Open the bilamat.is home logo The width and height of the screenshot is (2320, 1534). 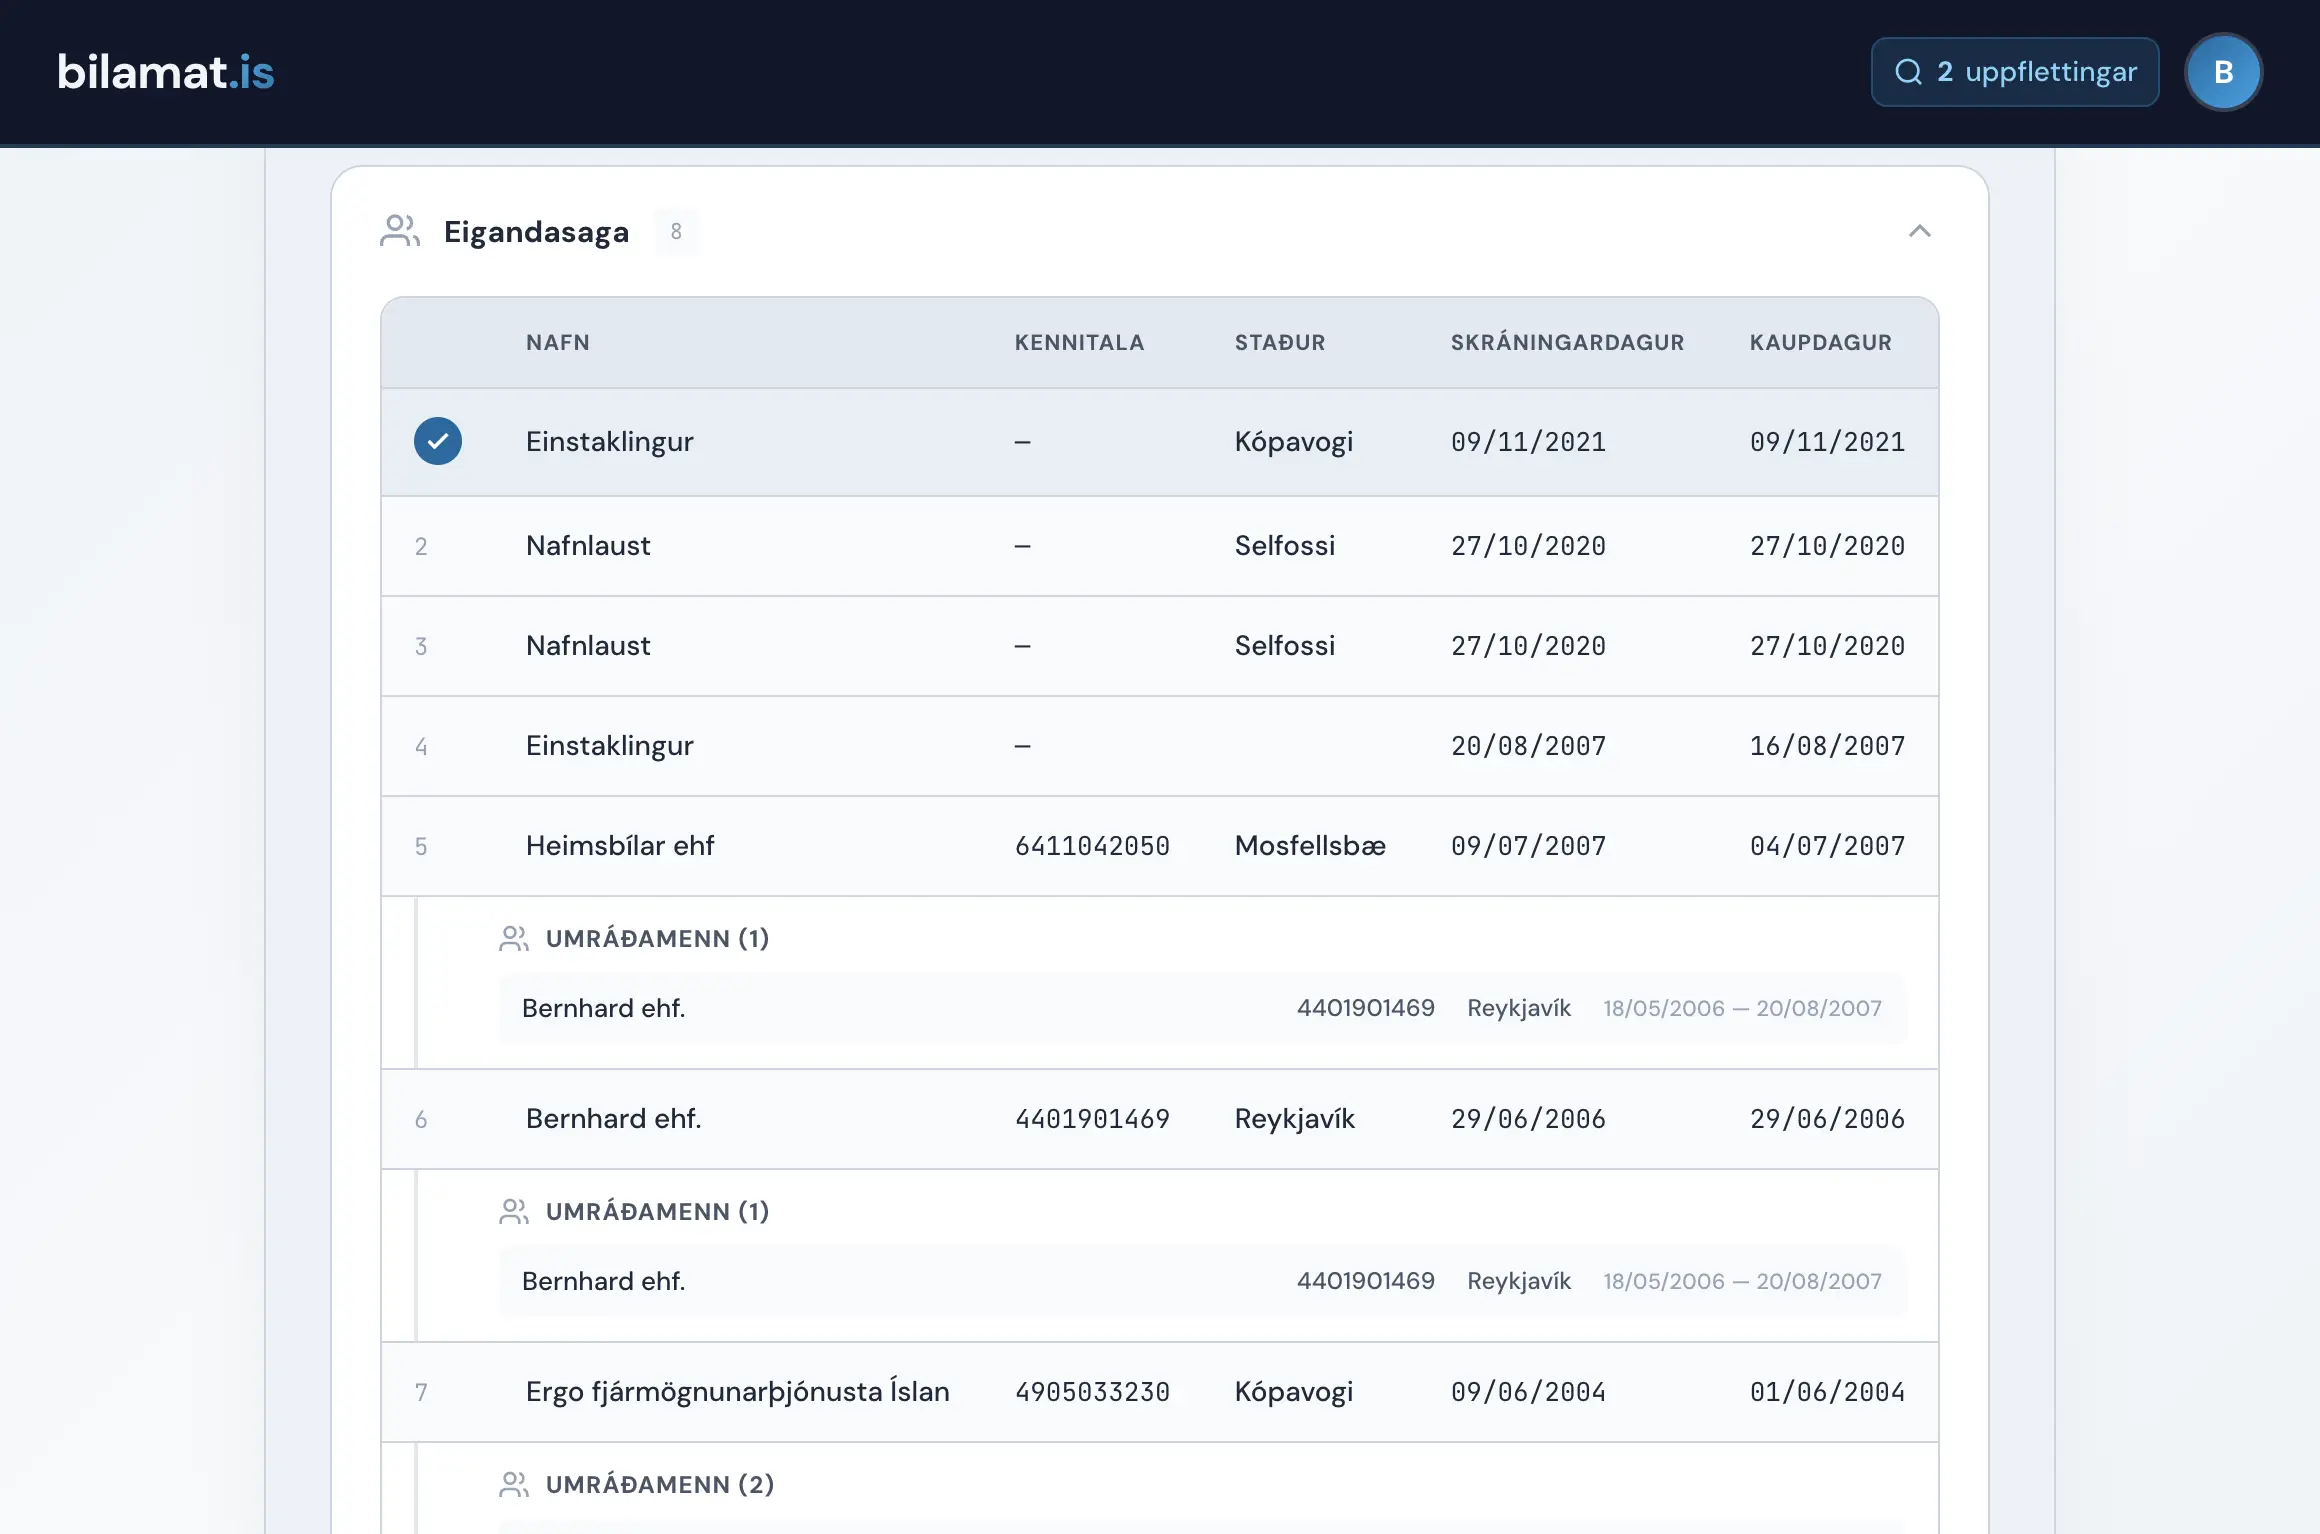[166, 72]
